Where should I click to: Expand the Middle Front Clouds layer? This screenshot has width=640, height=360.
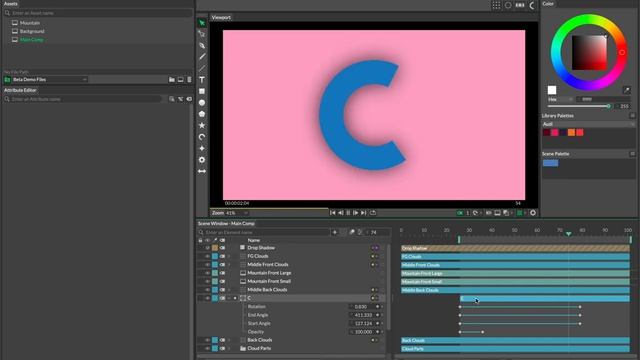coord(229,264)
